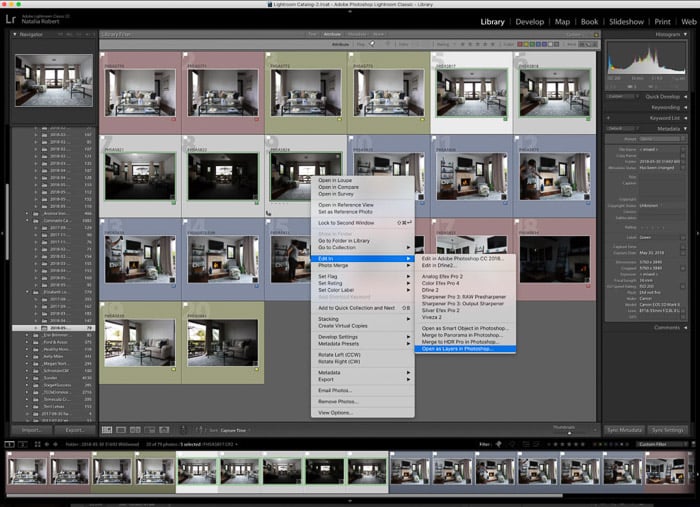This screenshot has width=700, height=507.
Task: Select first grid thumbnail with red label
Action: [140, 92]
